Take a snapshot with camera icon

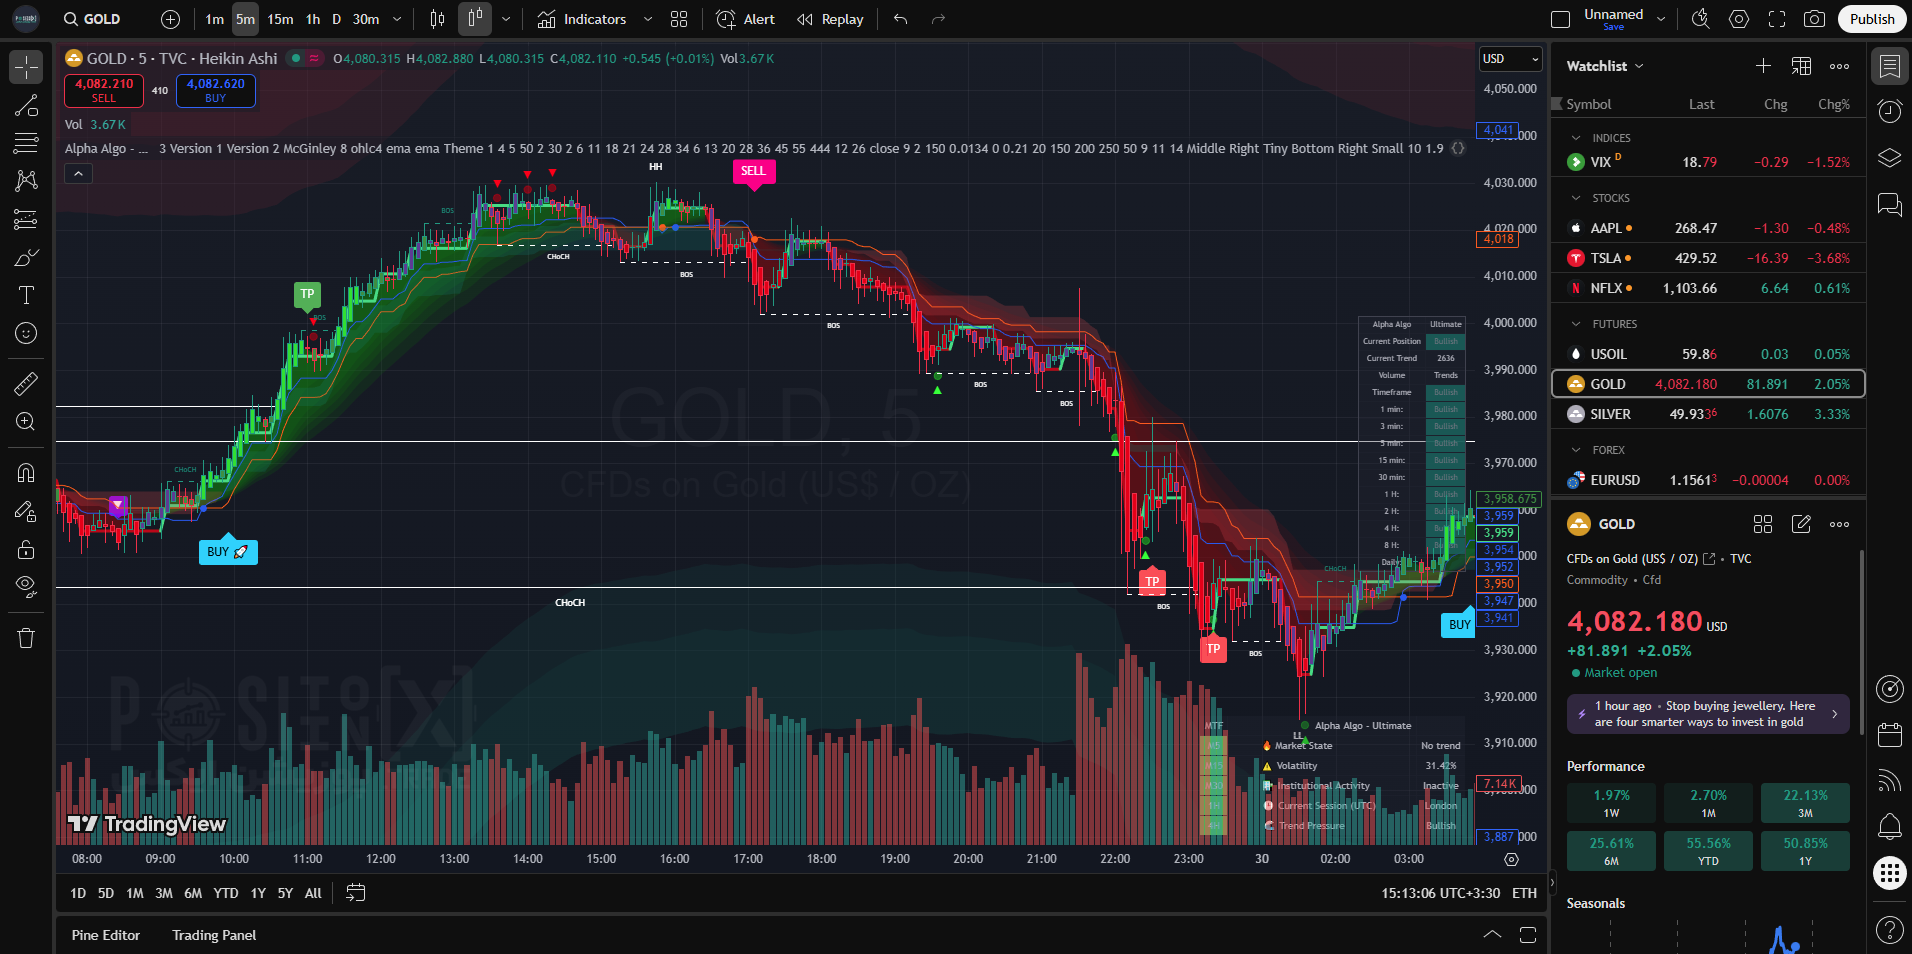point(1814,19)
